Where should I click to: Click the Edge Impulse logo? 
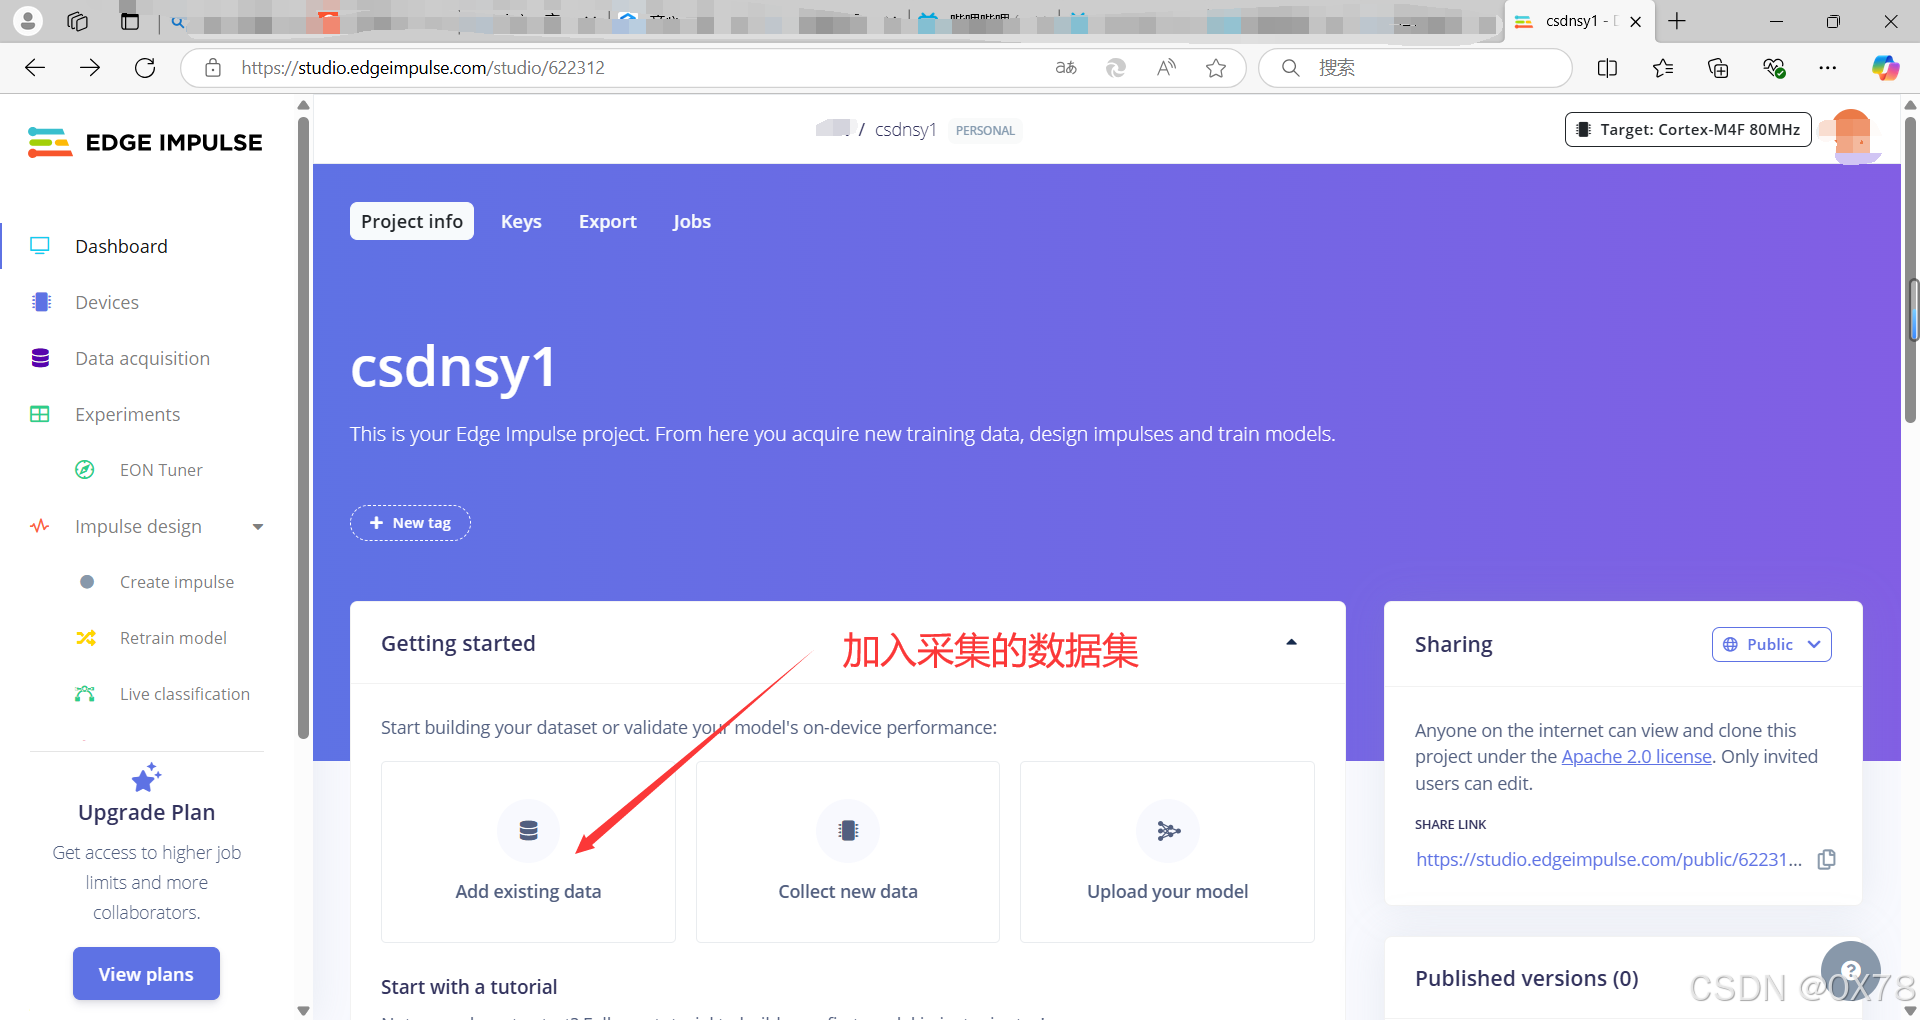point(145,142)
